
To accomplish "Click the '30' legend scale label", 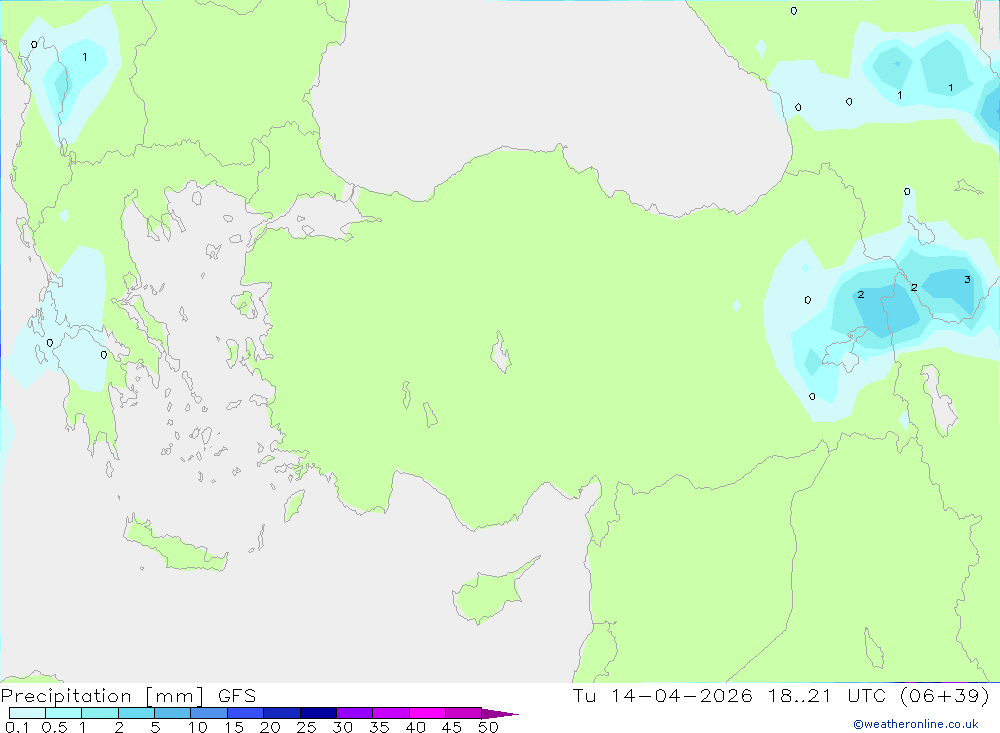I will [342, 727].
